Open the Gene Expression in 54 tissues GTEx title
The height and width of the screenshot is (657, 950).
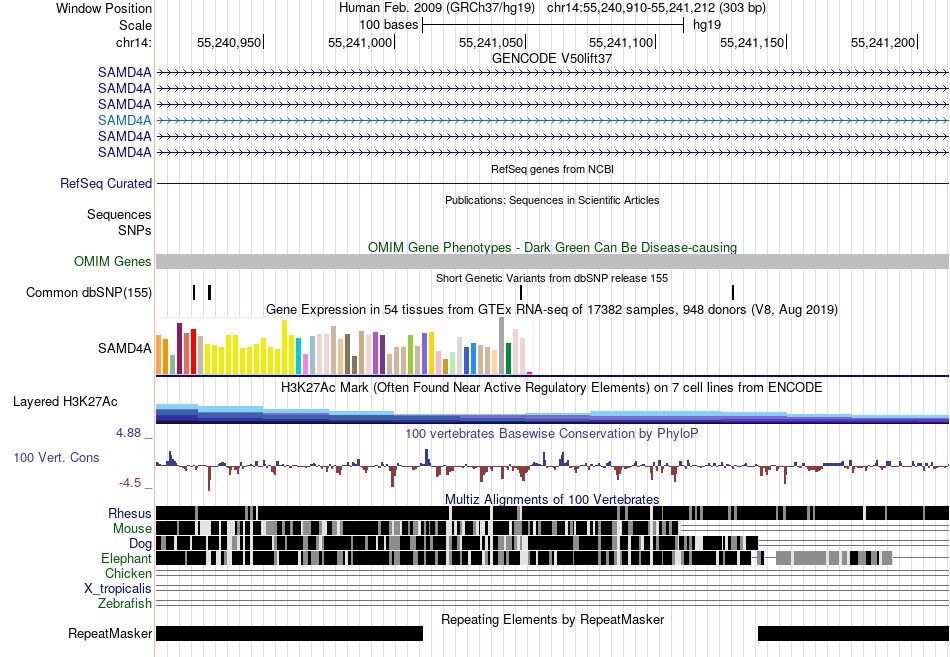[552, 310]
